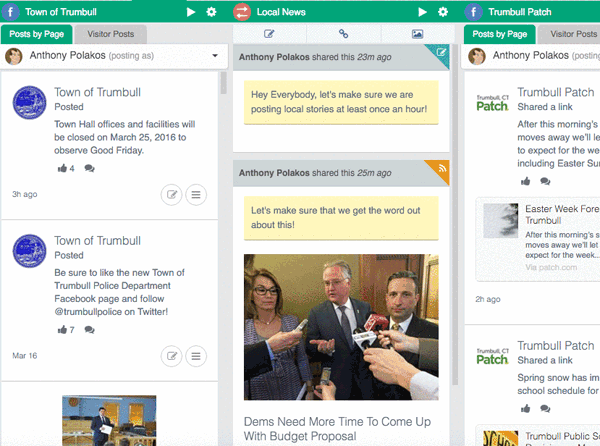
Task: Click edit button on the 3h ago post
Action: [x=171, y=195]
